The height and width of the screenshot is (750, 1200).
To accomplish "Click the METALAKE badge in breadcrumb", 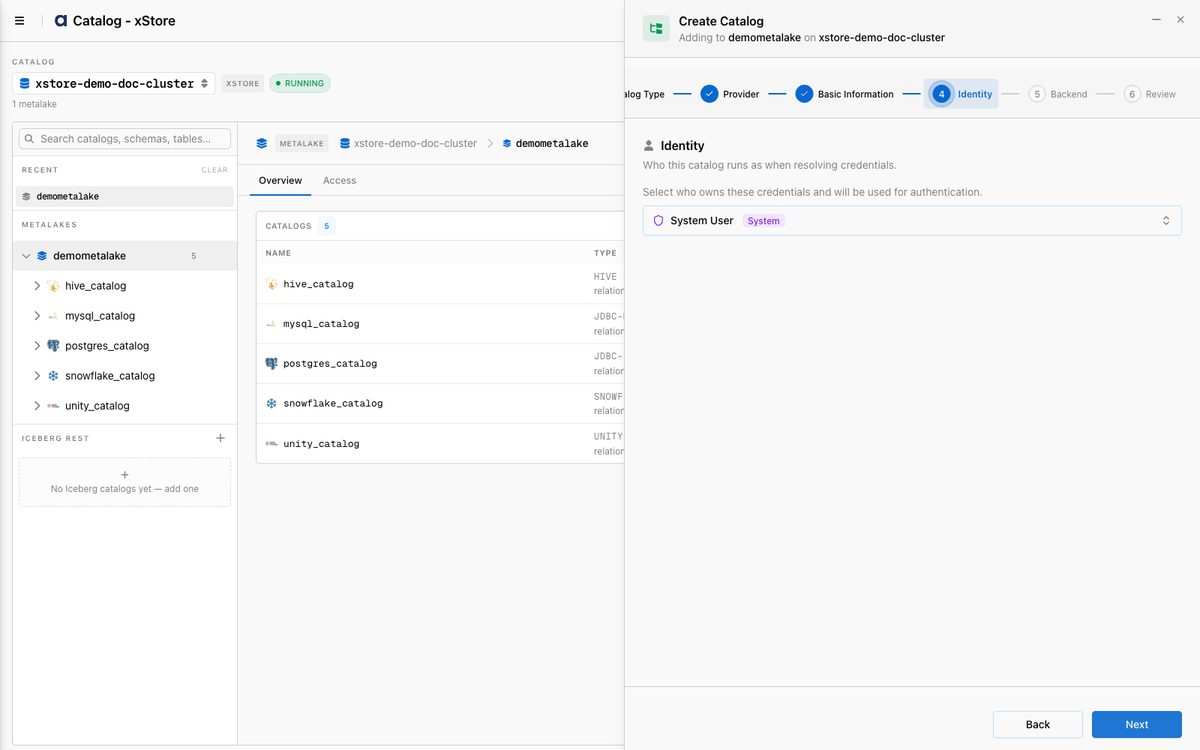I will point(301,144).
